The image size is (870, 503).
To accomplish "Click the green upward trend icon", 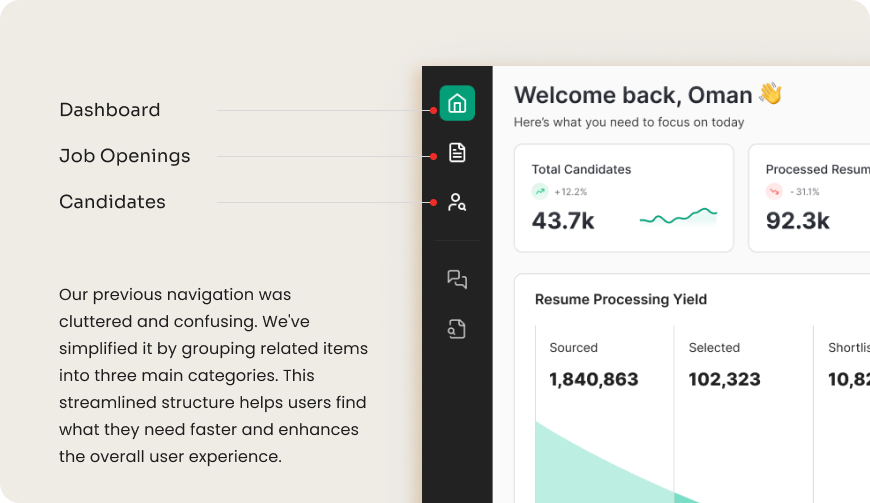I will (x=540, y=191).
